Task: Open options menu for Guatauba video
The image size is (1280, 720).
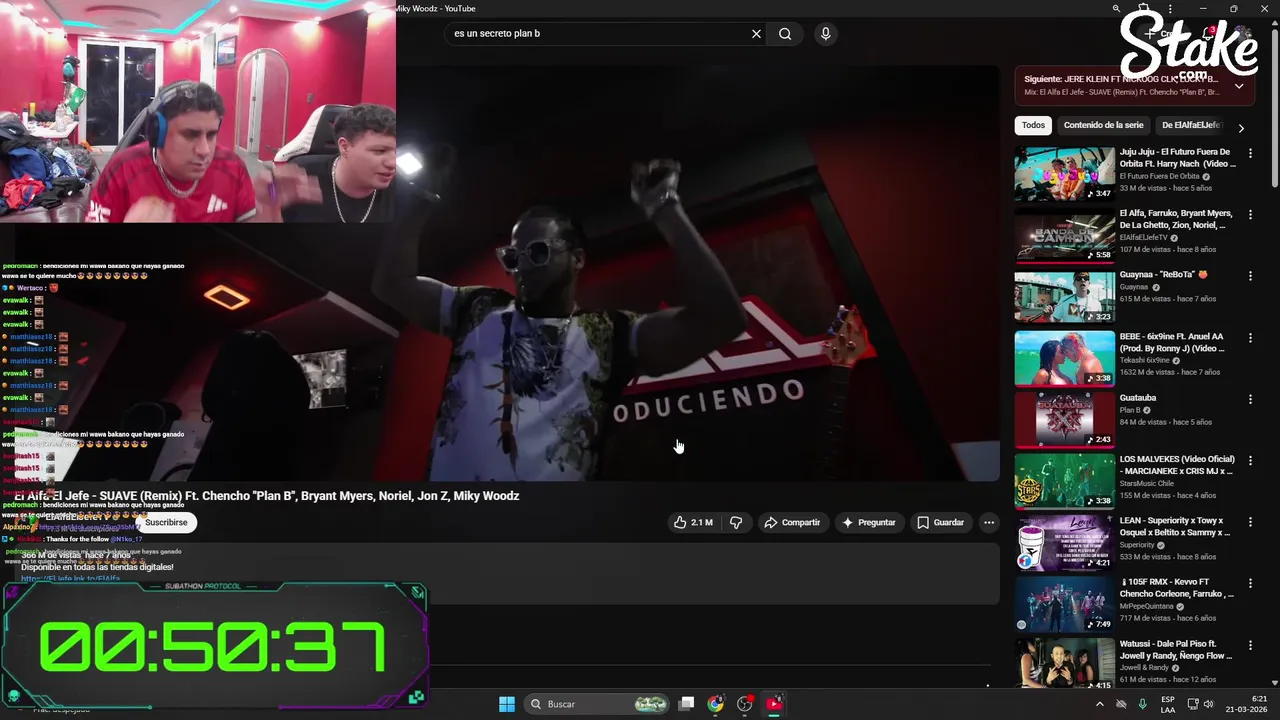Action: tap(1250, 399)
